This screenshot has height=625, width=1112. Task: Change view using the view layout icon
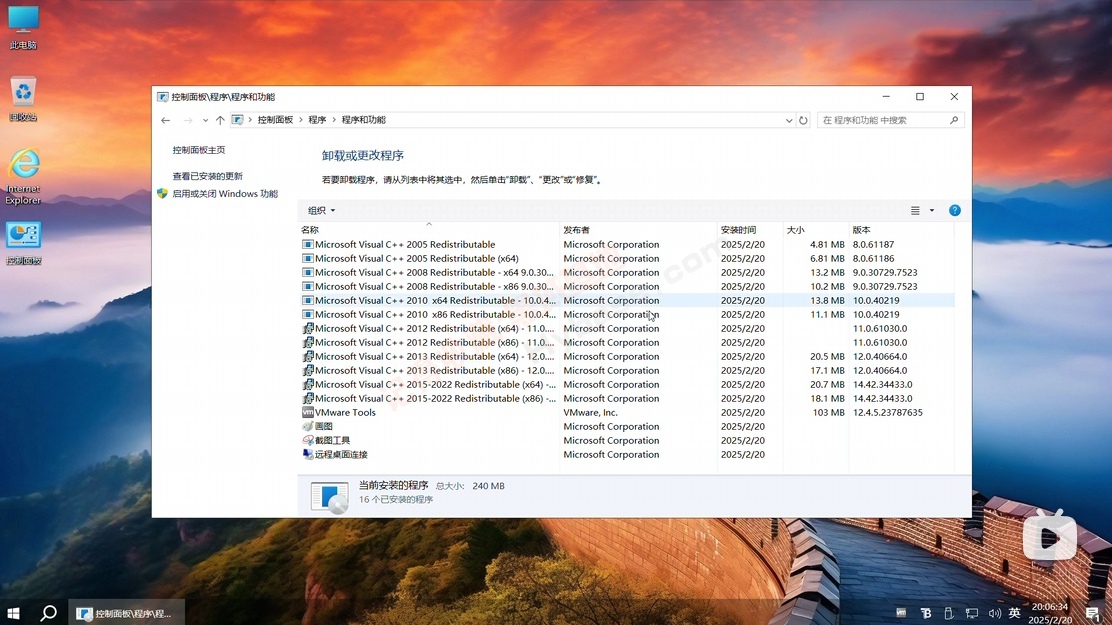point(915,210)
